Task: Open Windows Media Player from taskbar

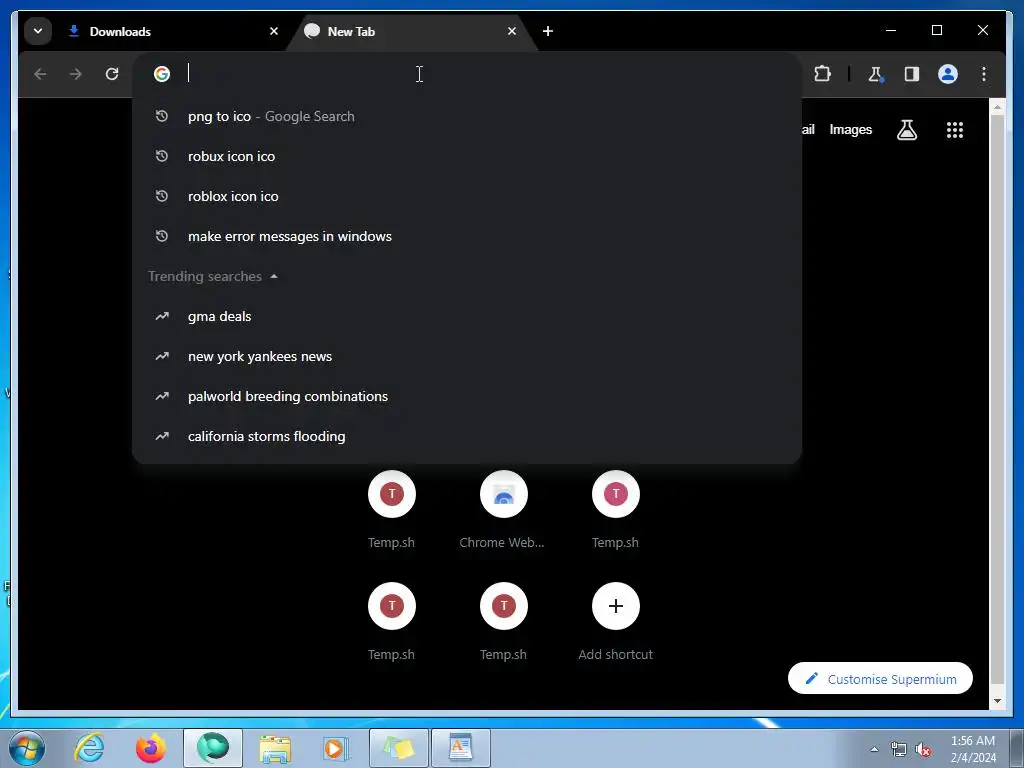Action: (x=336, y=748)
